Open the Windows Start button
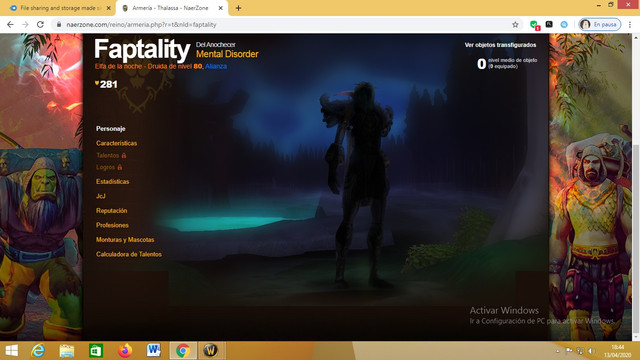This screenshot has height=360, width=640. pos(11,351)
